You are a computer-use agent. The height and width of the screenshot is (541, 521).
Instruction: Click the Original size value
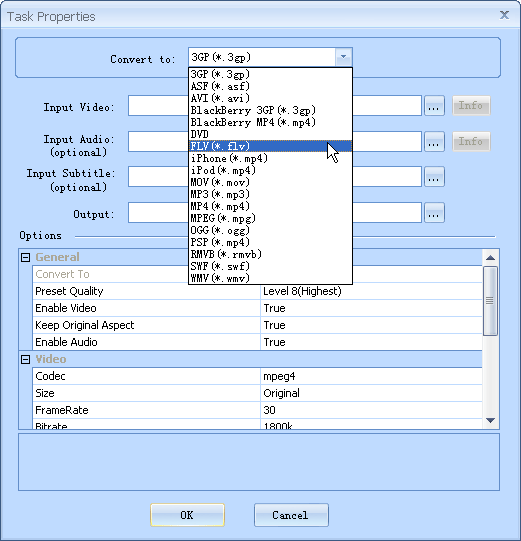281,393
